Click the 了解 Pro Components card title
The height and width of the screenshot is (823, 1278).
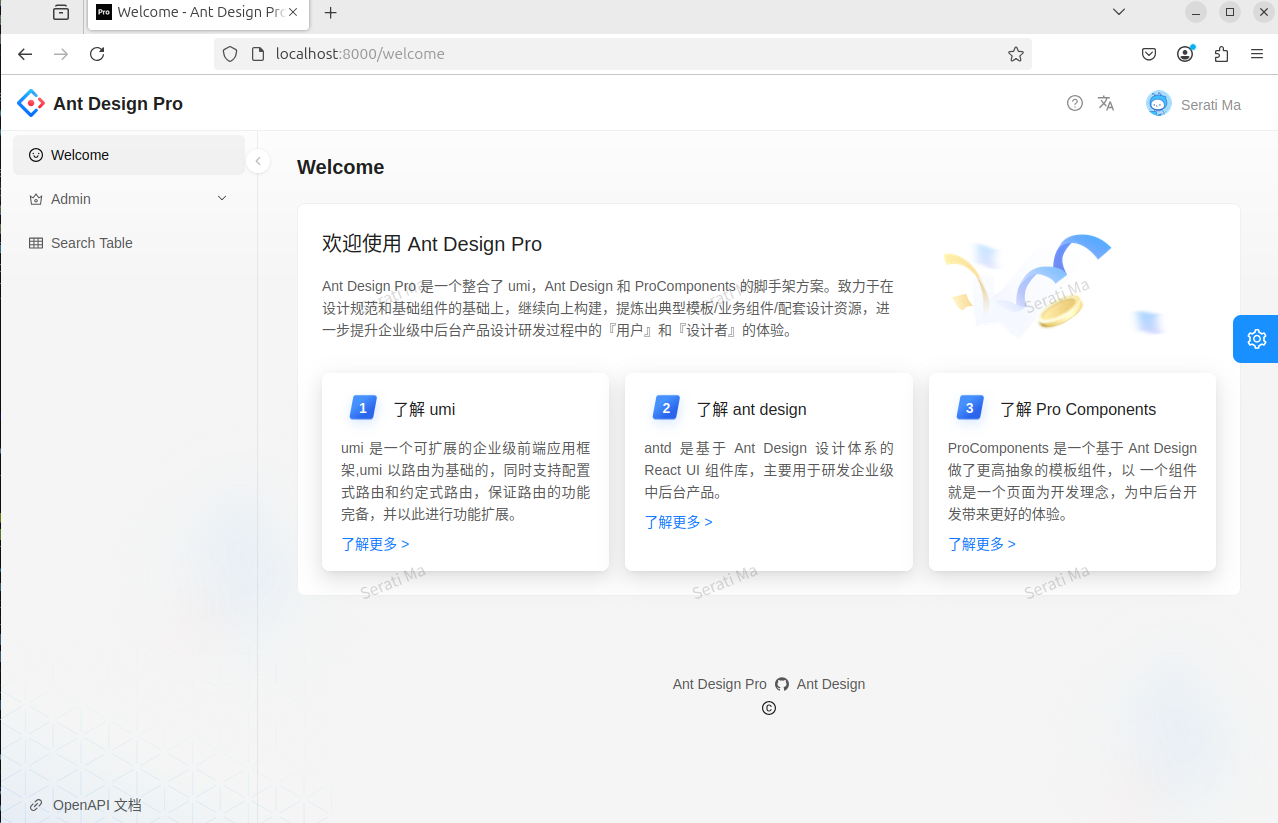[x=1078, y=409]
